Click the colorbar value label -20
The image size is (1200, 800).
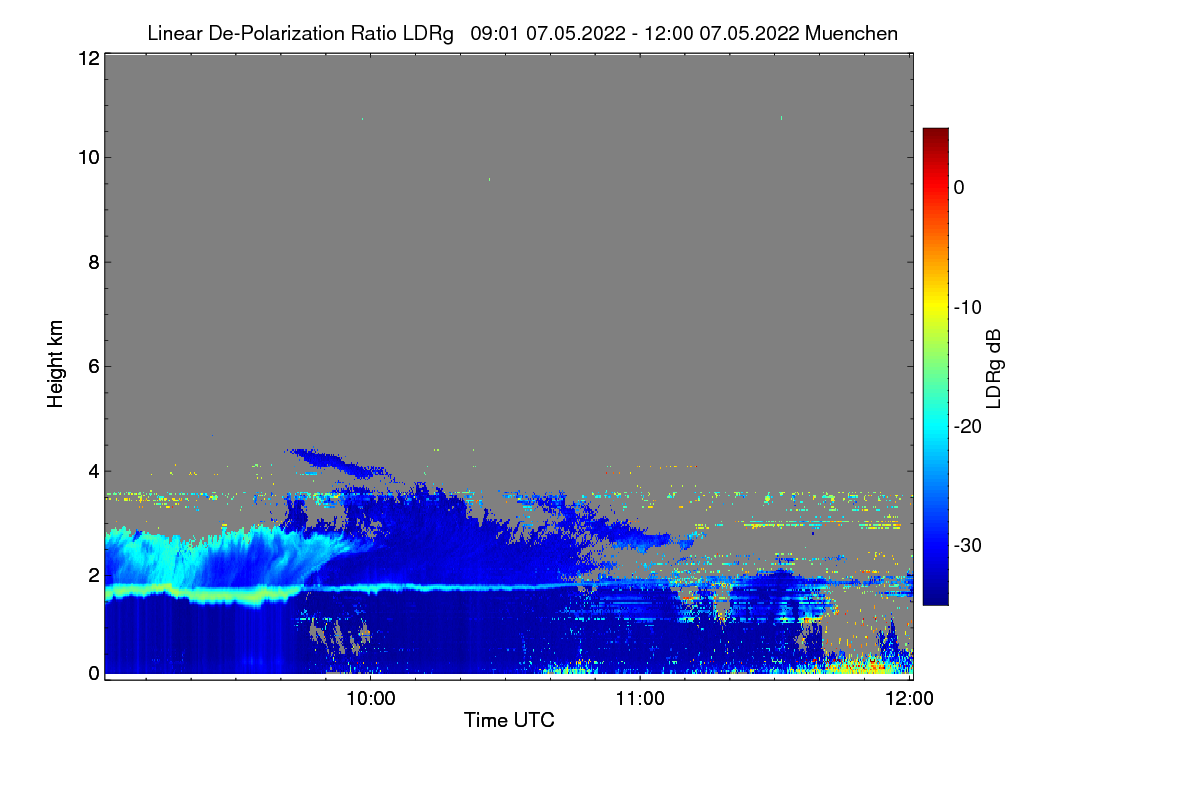click(966, 426)
